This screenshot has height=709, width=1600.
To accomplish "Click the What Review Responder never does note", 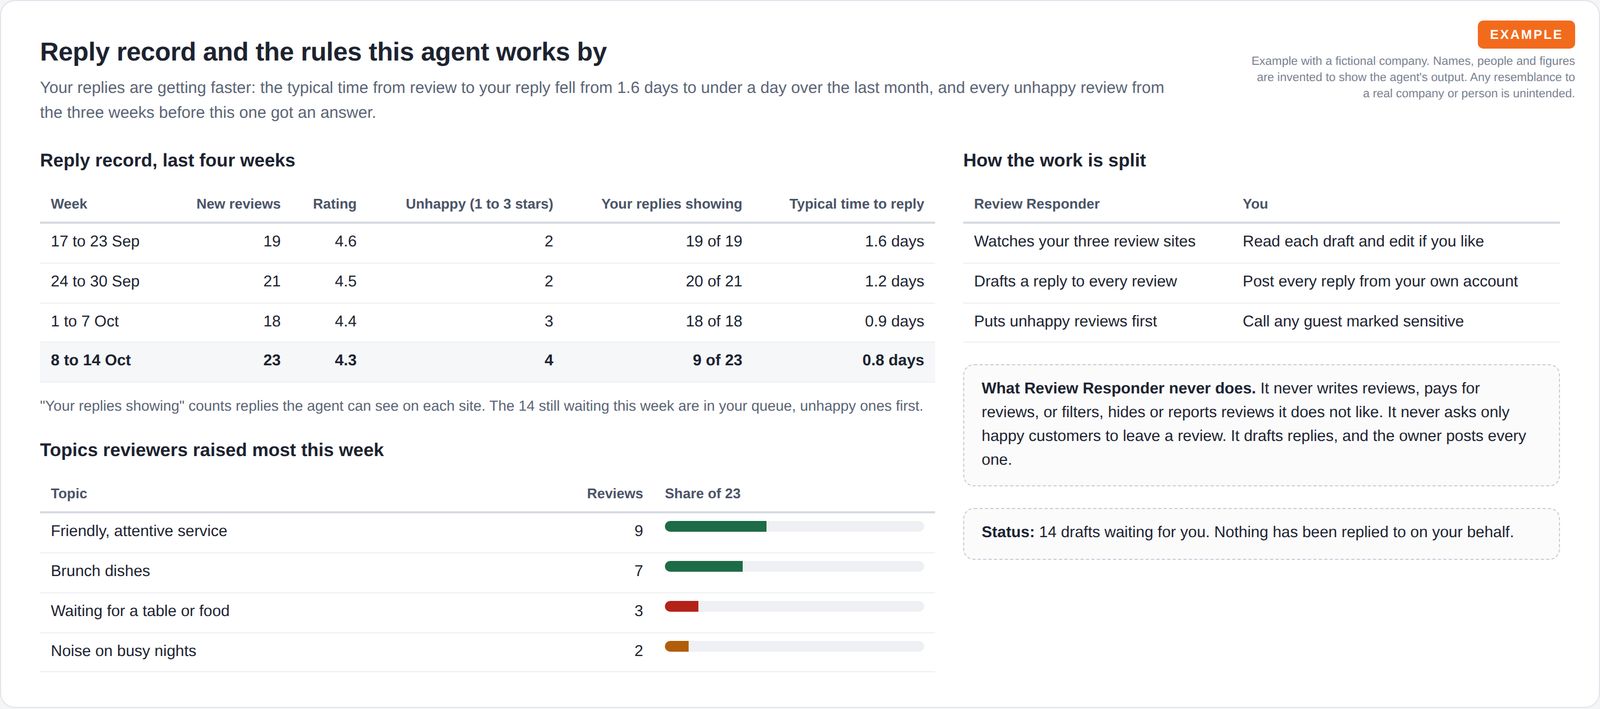I will (1261, 425).
